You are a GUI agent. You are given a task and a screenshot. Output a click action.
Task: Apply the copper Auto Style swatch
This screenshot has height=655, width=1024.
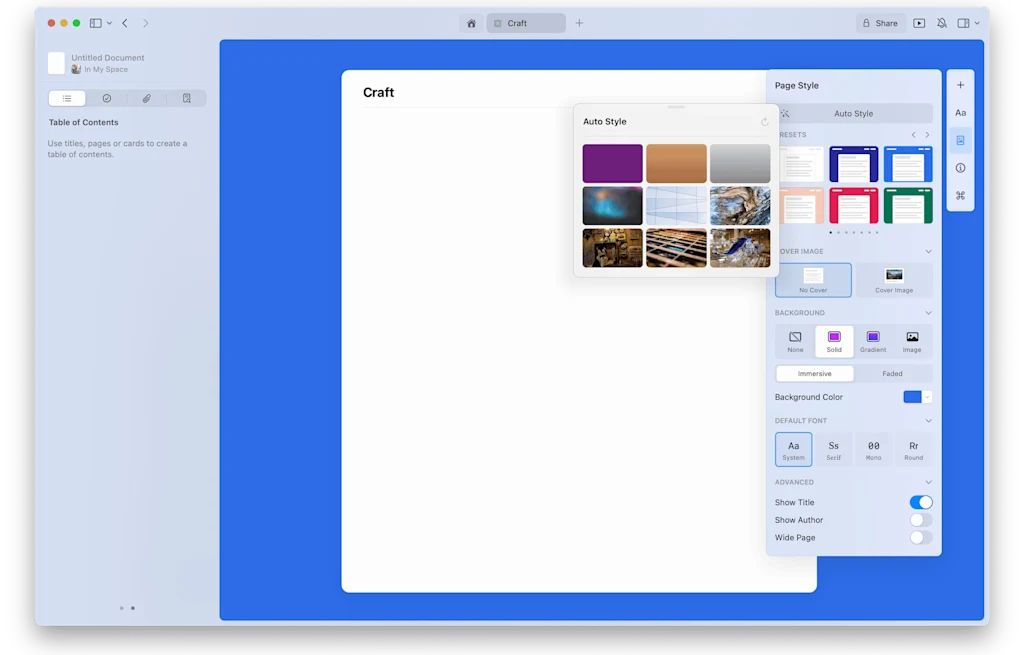[x=676, y=163]
